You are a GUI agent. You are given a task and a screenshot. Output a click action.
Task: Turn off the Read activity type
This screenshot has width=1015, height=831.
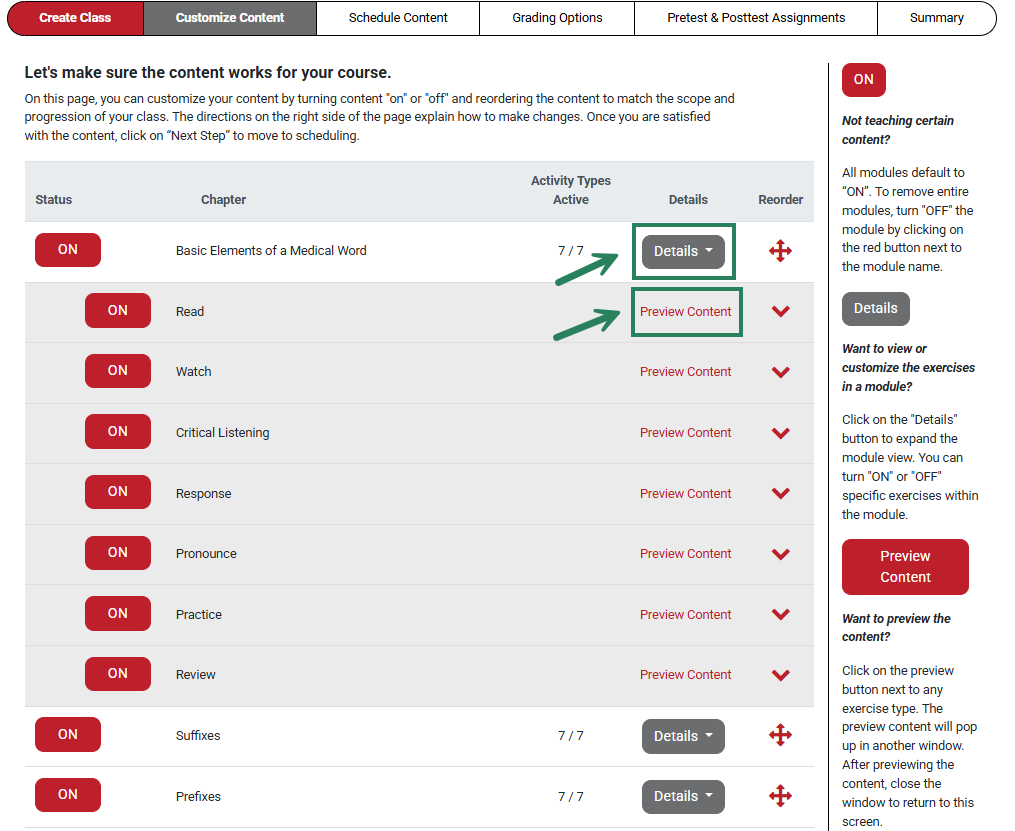[117, 310]
